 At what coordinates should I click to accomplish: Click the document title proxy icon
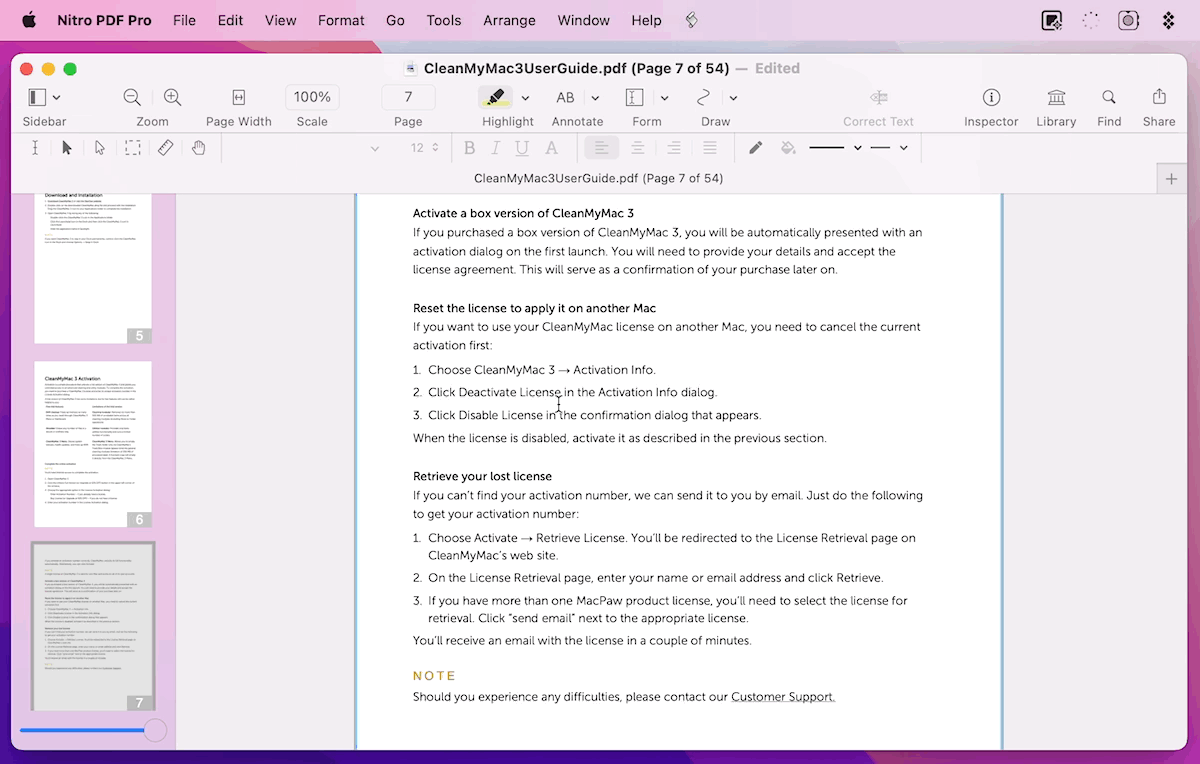point(411,68)
